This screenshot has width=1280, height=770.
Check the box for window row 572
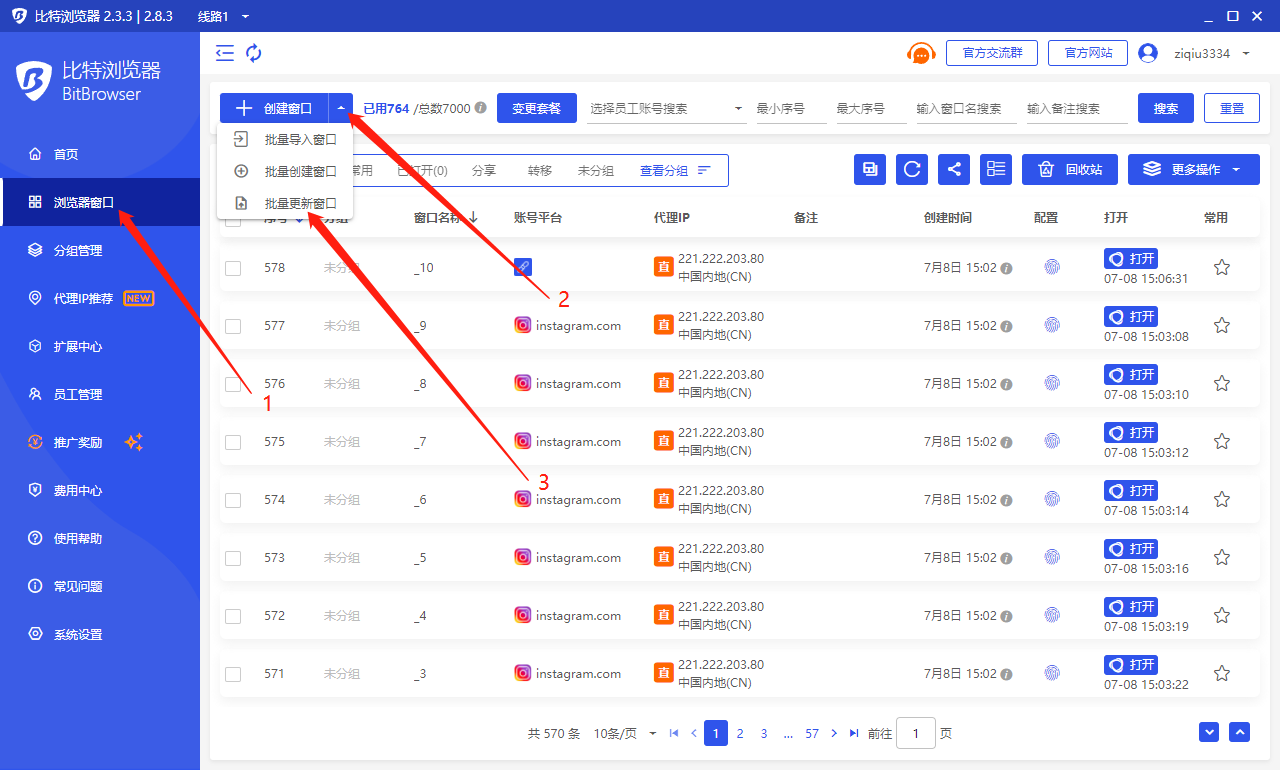(233, 616)
